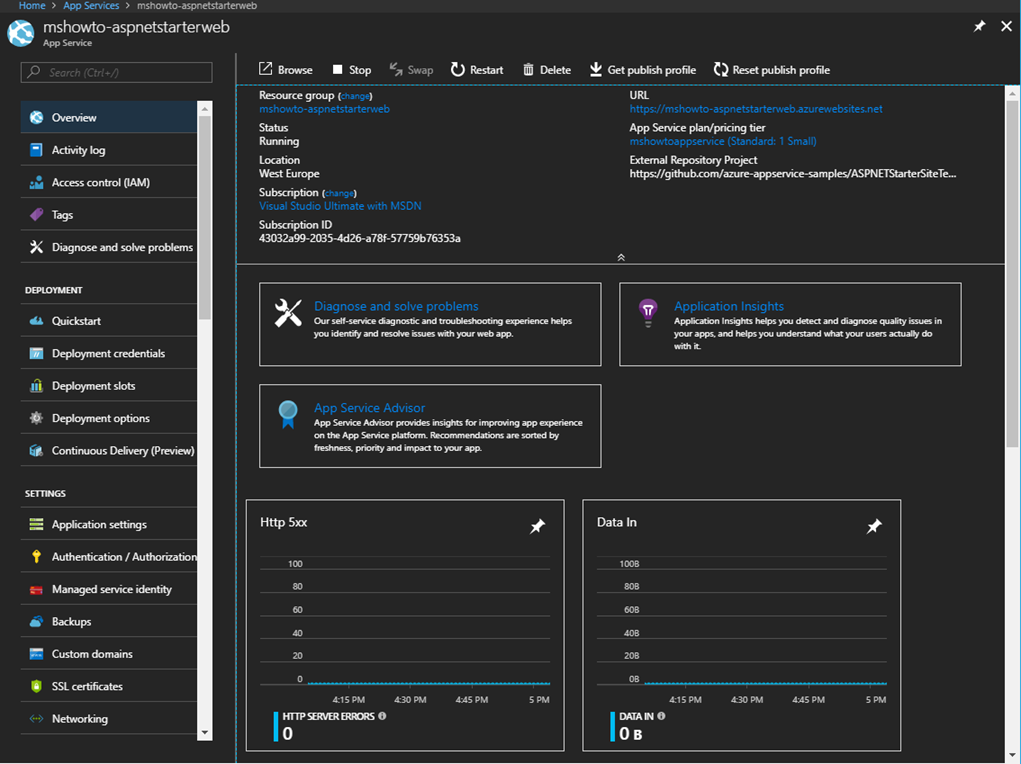Collapse the essentials section chevron

[621, 257]
